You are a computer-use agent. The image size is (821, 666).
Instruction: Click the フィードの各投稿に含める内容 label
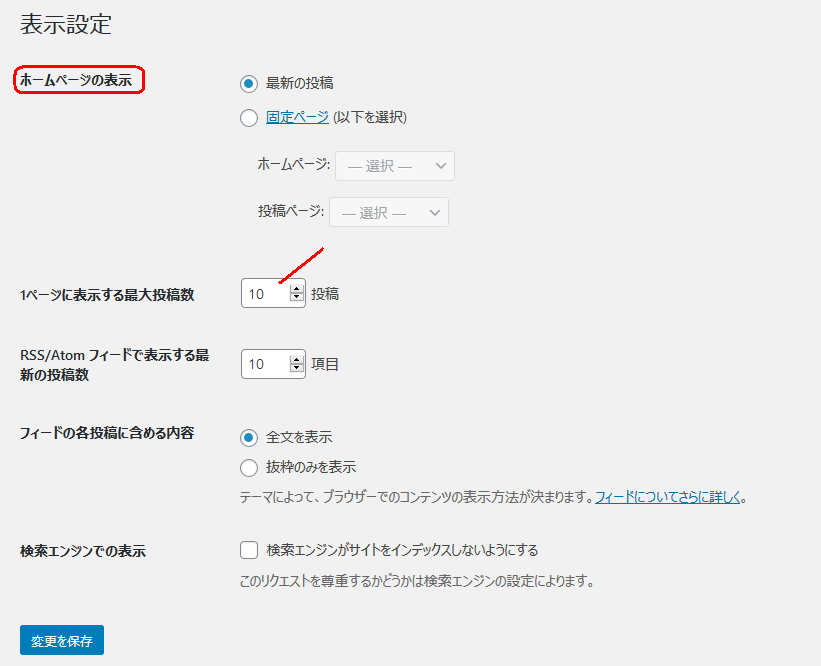pyautogui.click(x=107, y=433)
